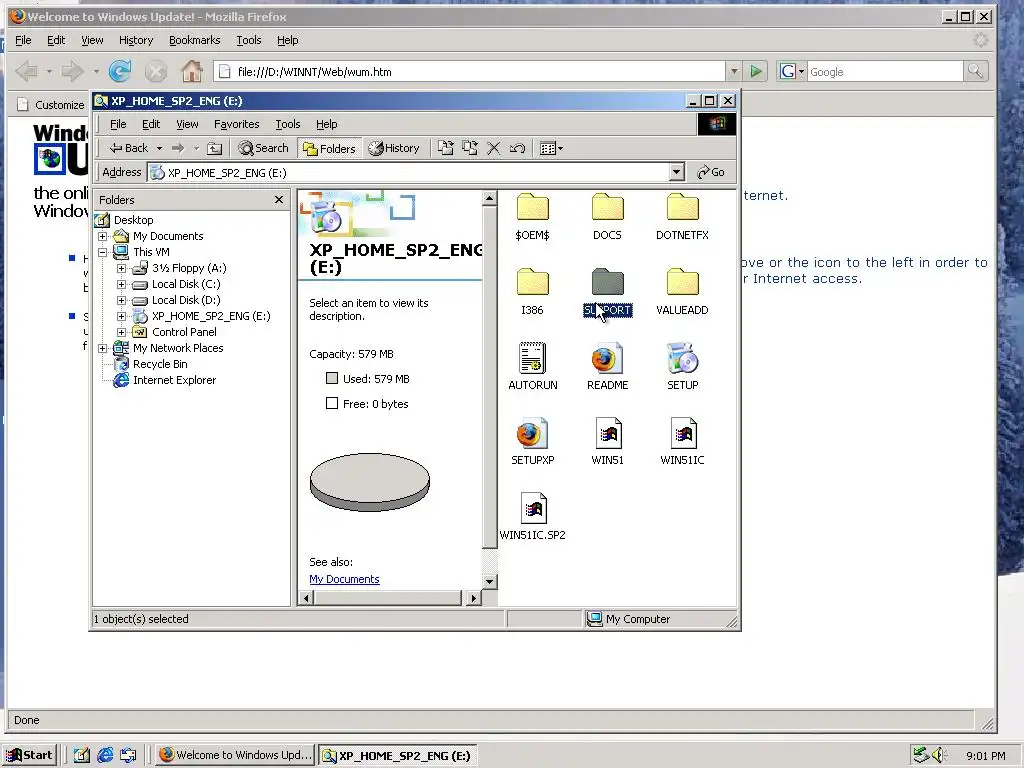
Task: Expand My Documents tree node
Action: coord(103,236)
